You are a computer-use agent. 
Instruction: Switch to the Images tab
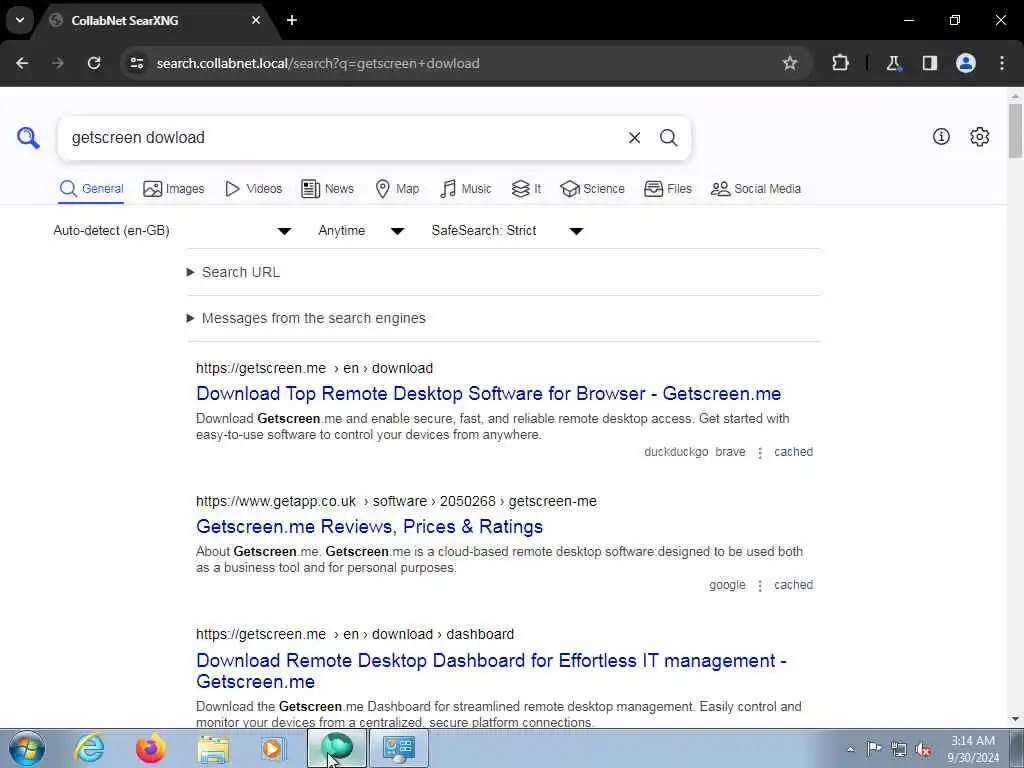click(x=174, y=189)
